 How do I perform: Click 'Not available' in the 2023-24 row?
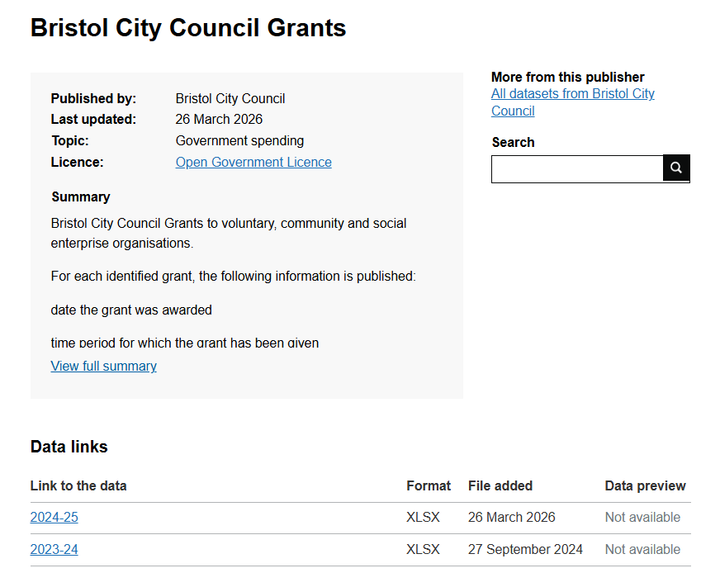(x=642, y=549)
